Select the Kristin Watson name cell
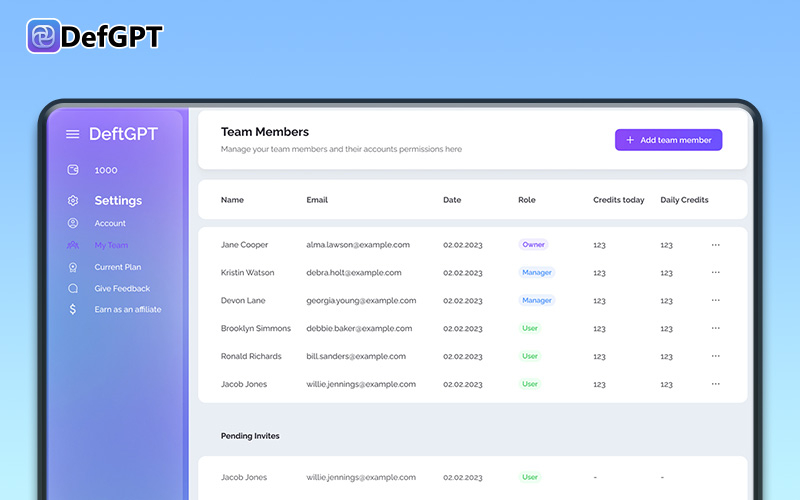The height and width of the screenshot is (500, 800). click(247, 272)
